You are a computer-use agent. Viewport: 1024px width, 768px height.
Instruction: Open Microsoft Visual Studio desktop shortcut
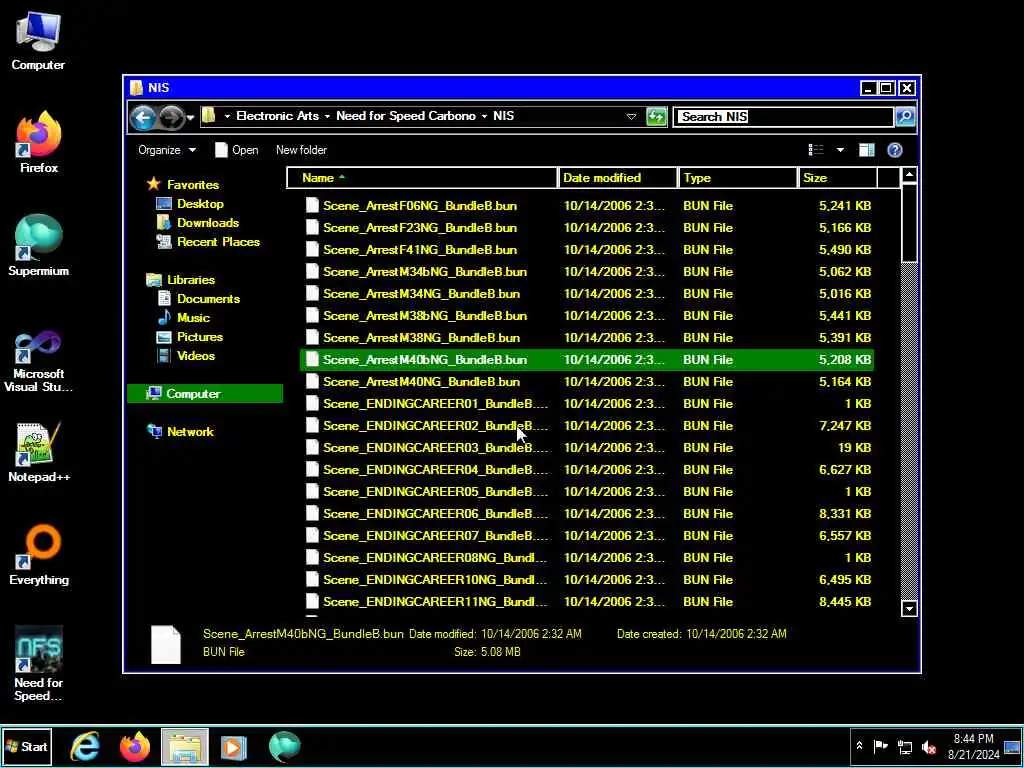[39, 361]
